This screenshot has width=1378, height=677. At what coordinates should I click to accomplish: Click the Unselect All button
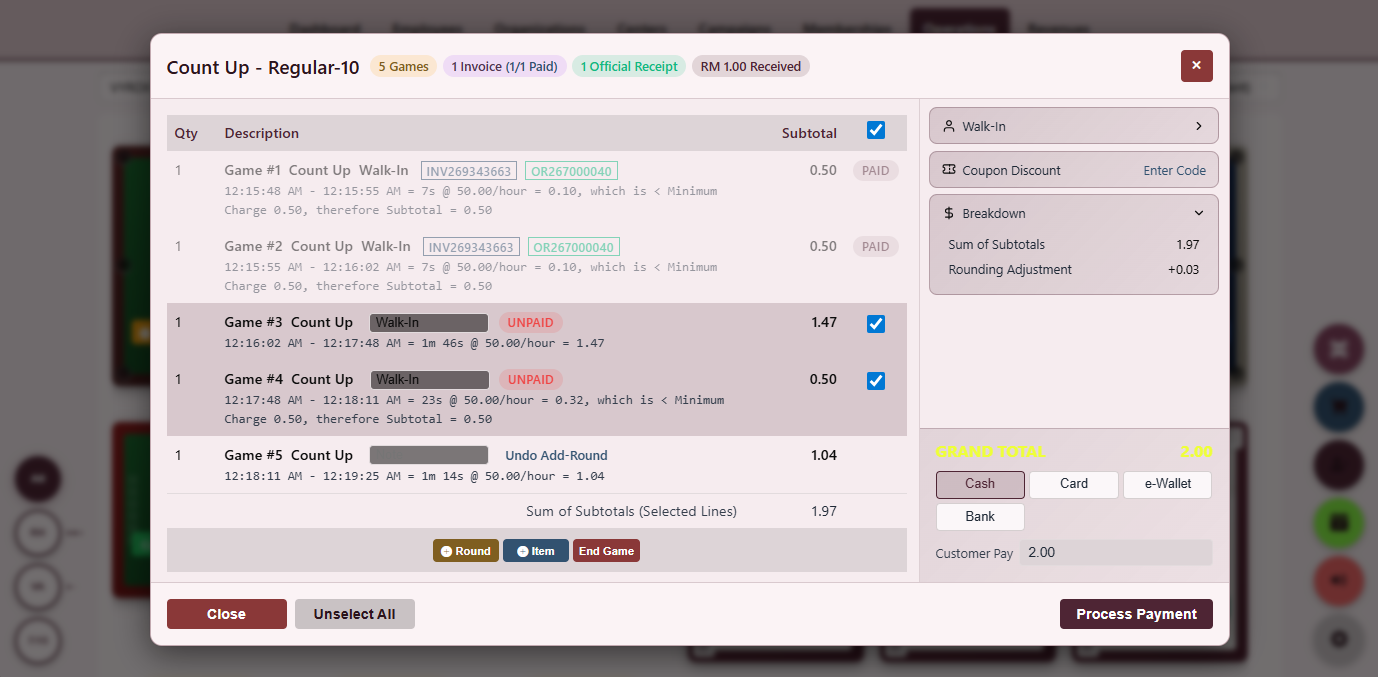(x=354, y=614)
